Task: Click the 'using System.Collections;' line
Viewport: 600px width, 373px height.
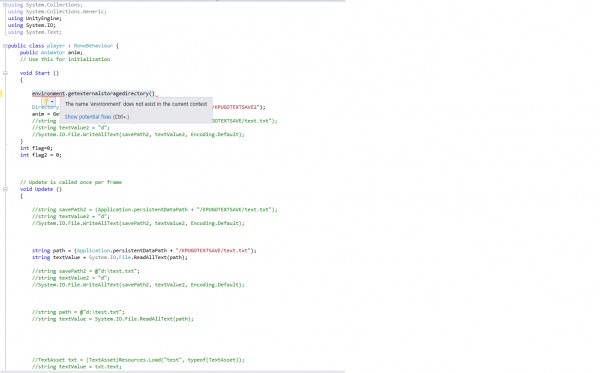Action: (45, 5)
